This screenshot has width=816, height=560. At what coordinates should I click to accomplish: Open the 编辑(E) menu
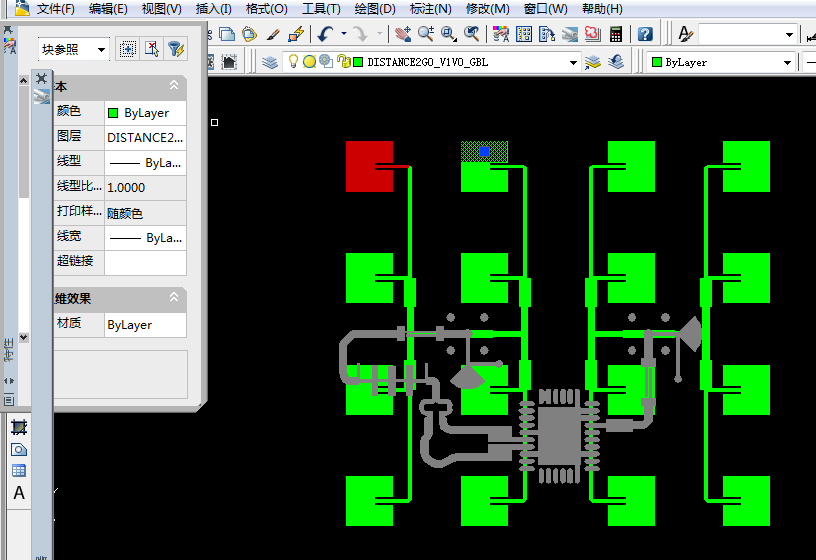pos(108,9)
